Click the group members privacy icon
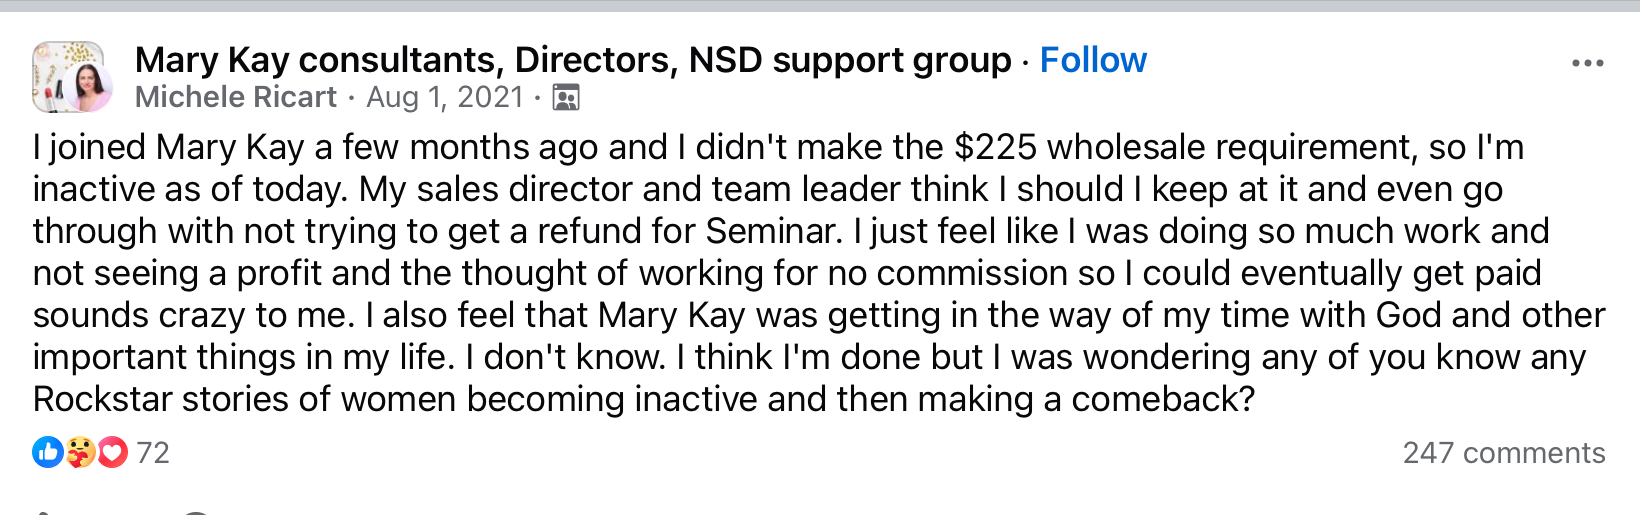Image resolution: width=1640 pixels, height=515 pixels. (x=566, y=97)
